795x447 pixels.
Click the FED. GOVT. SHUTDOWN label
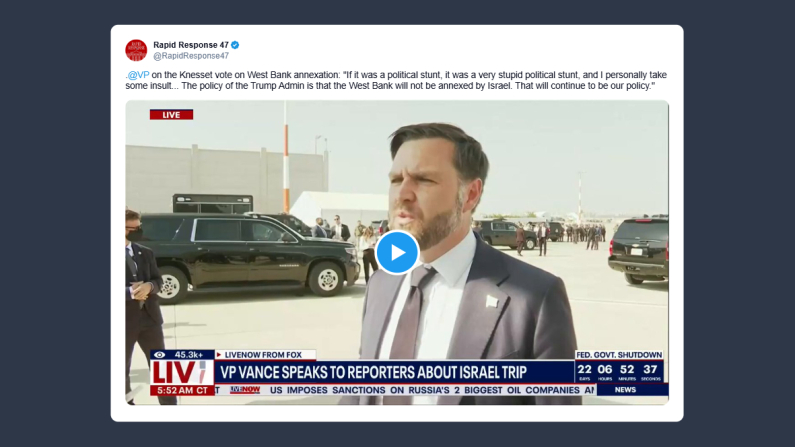click(x=619, y=355)
